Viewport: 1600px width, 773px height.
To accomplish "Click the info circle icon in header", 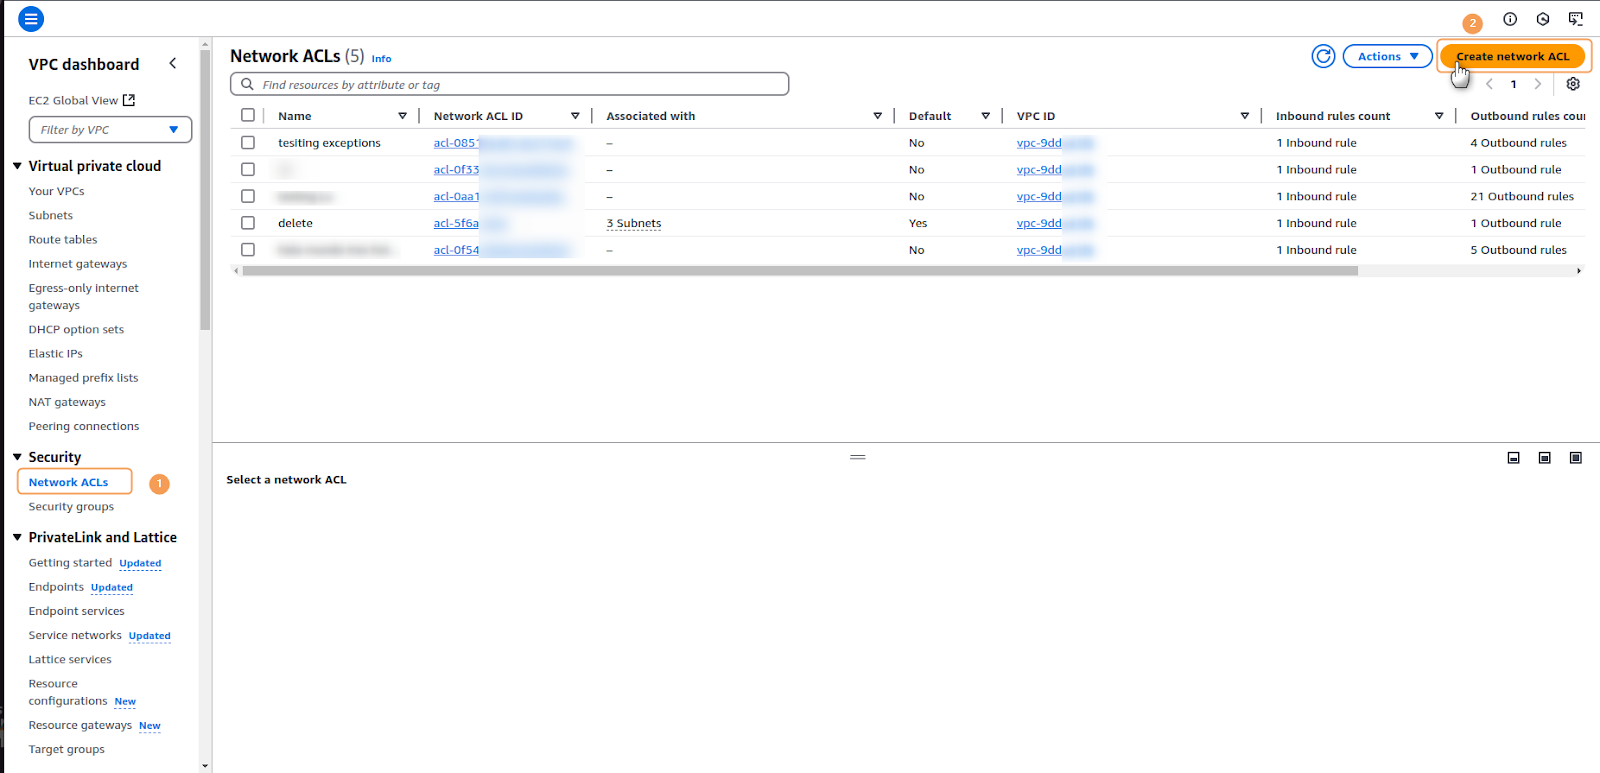I will (x=1510, y=19).
